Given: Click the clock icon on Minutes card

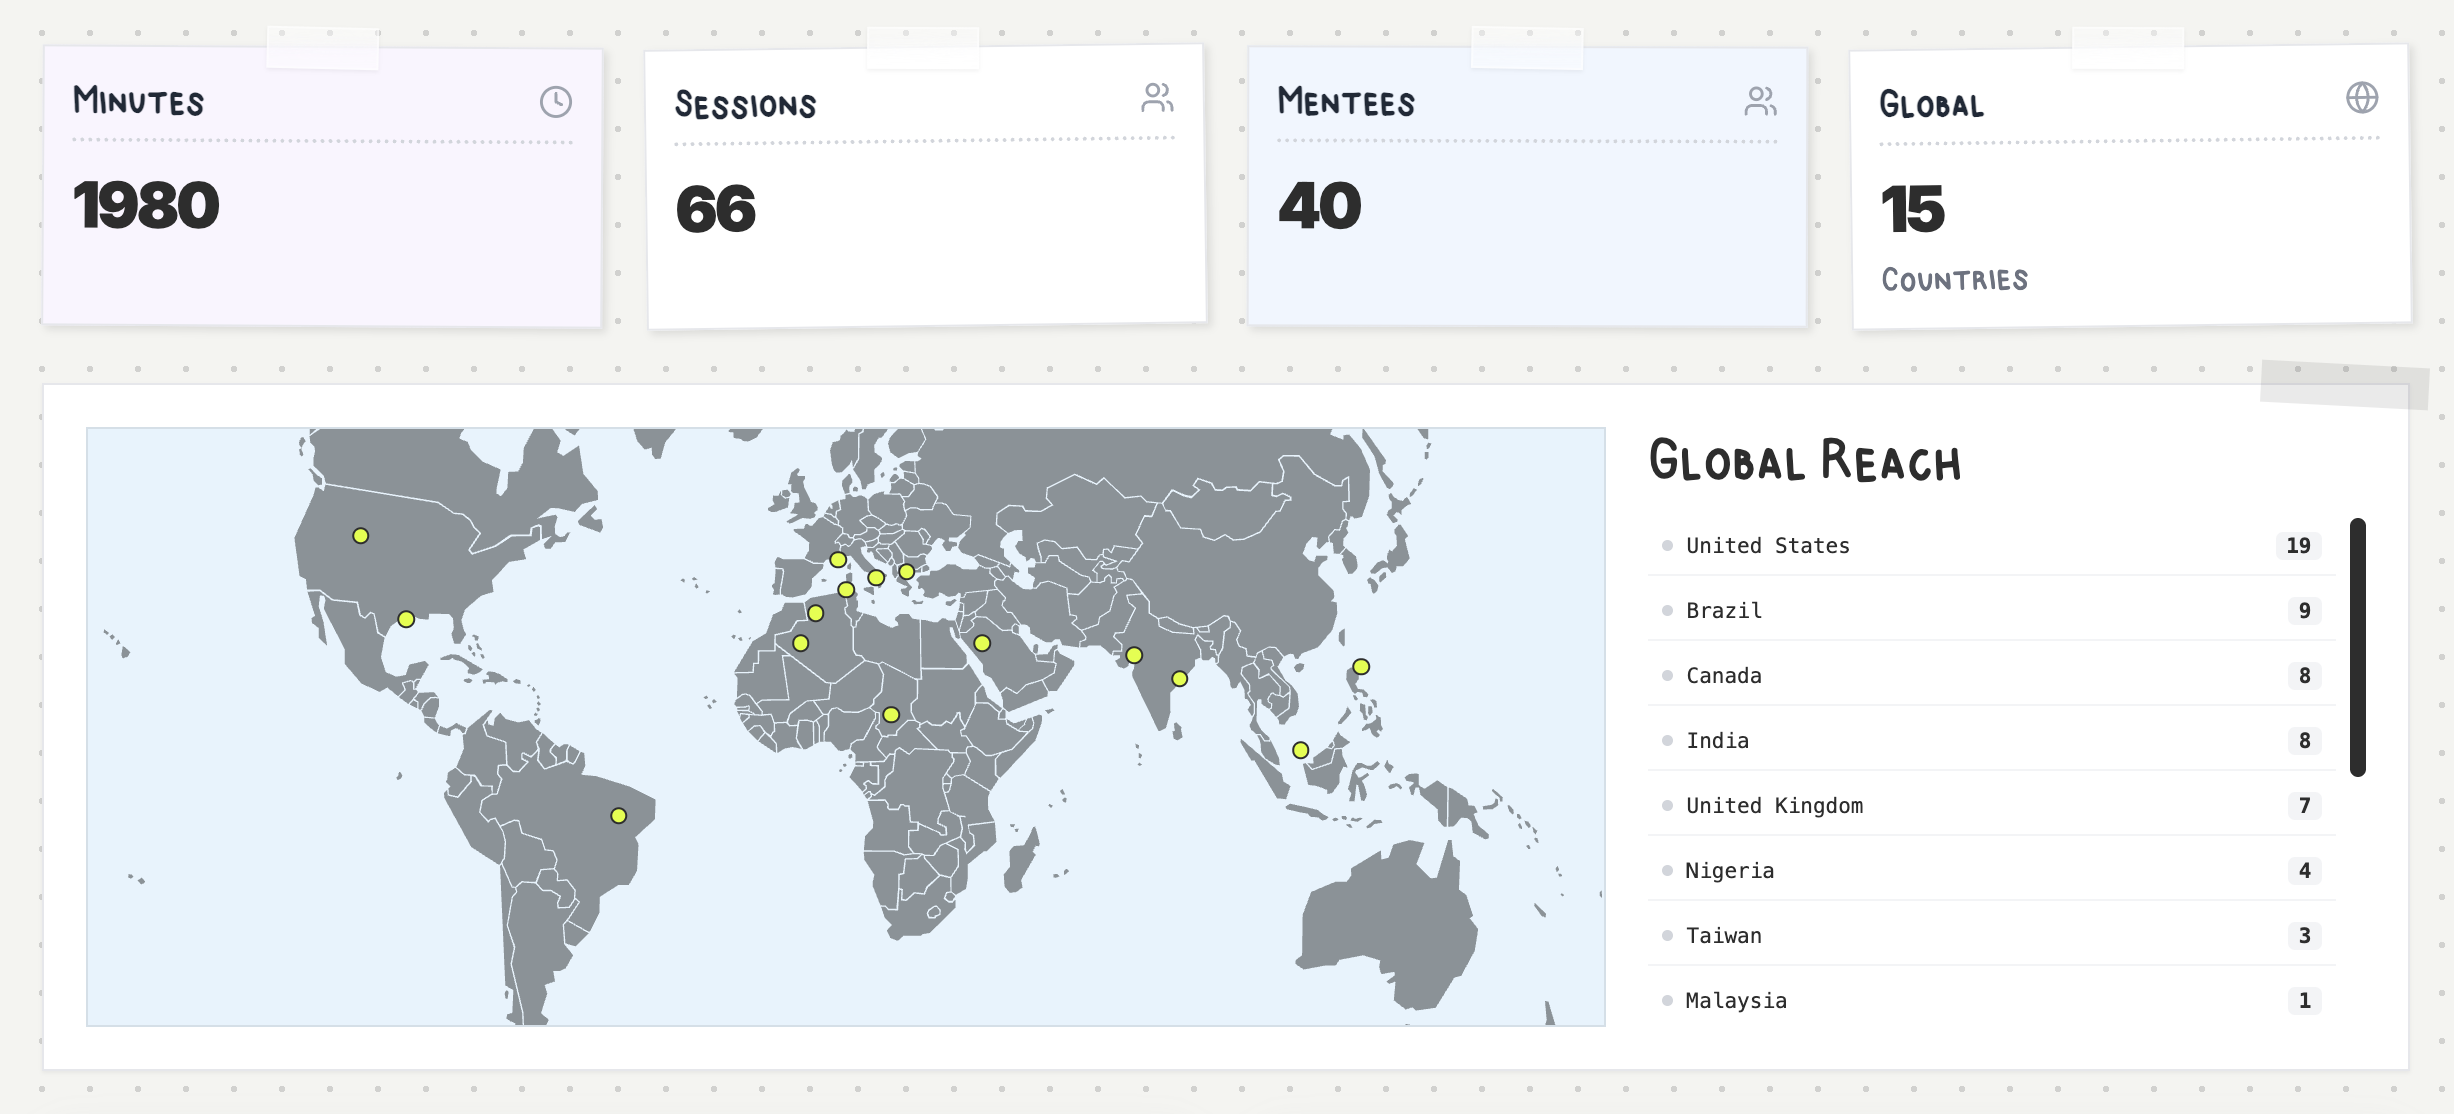Looking at the screenshot, I should pyautogui.click(x=556, y=102).
